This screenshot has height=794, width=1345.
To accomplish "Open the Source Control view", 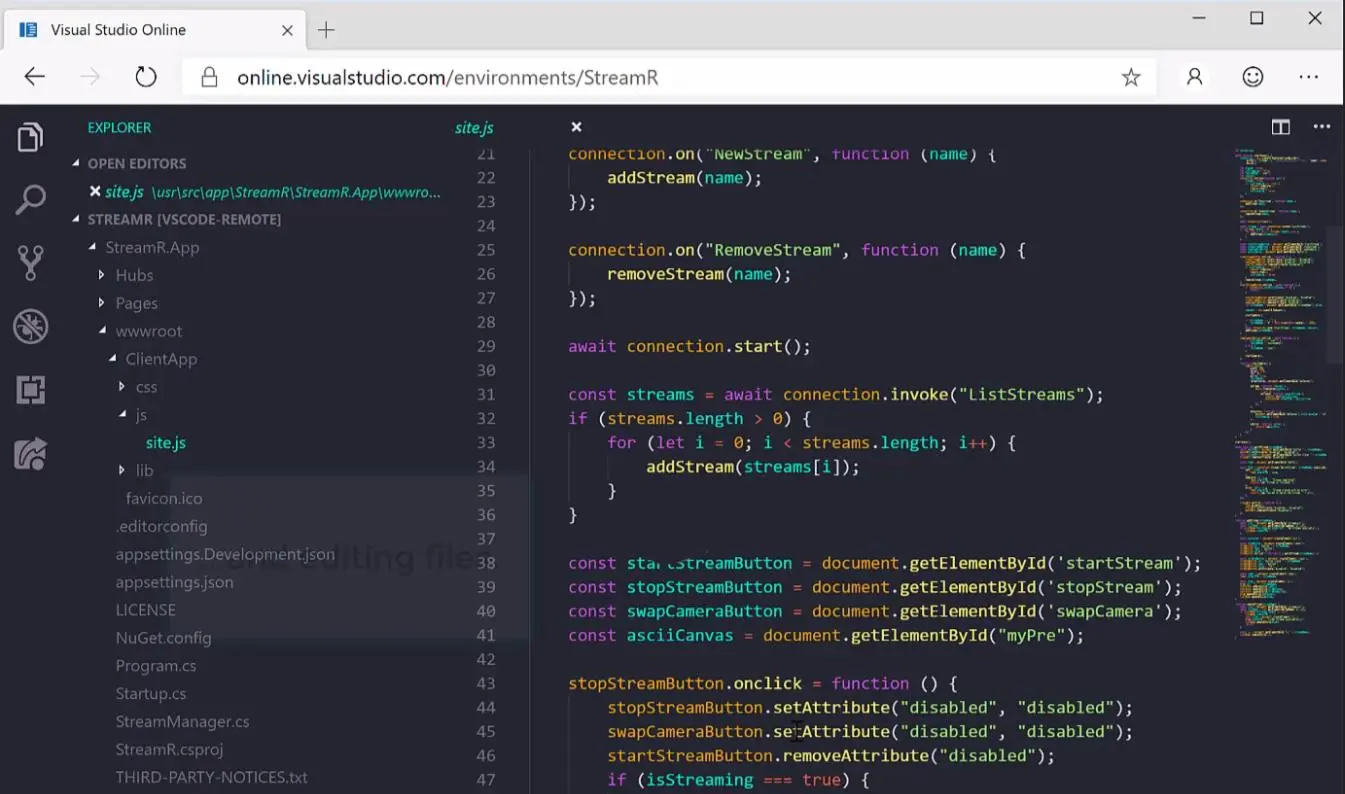I will [29, 262].
